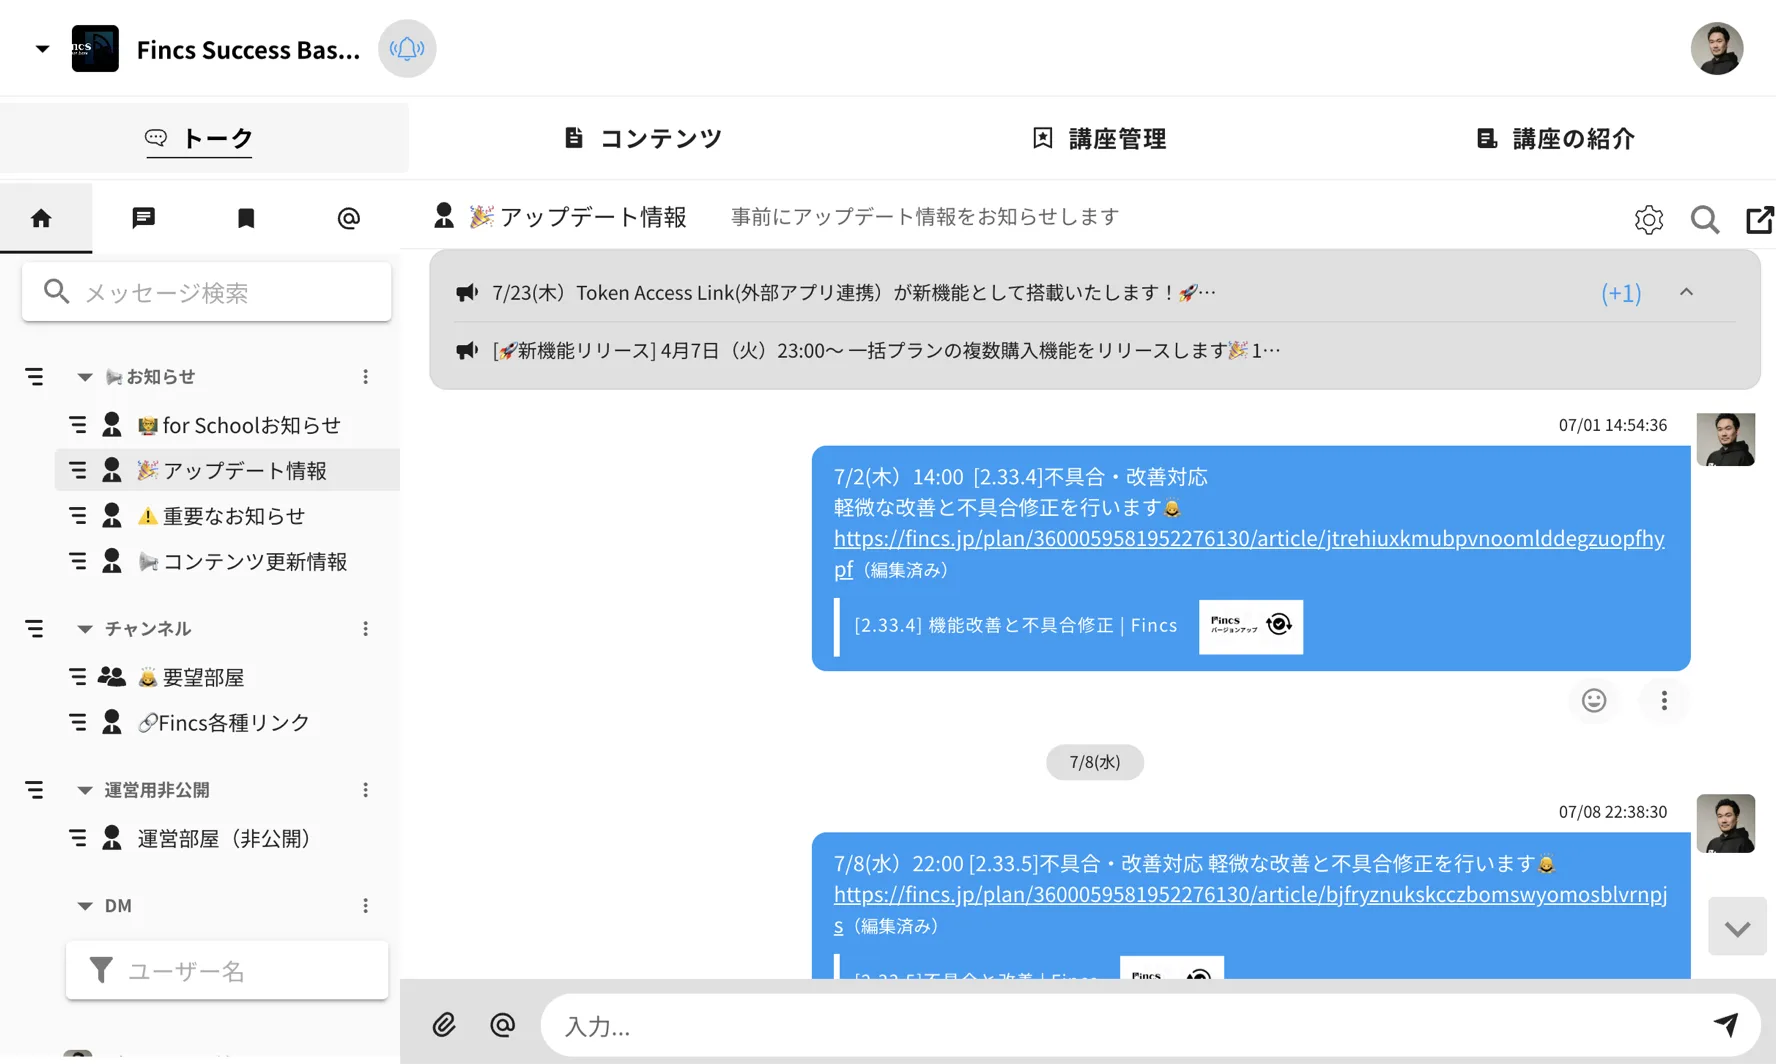This screenshot has width=1776, height=1064.
Task: Click the drag handle beside 運営用非公開 category
Action: coord(35,790)
